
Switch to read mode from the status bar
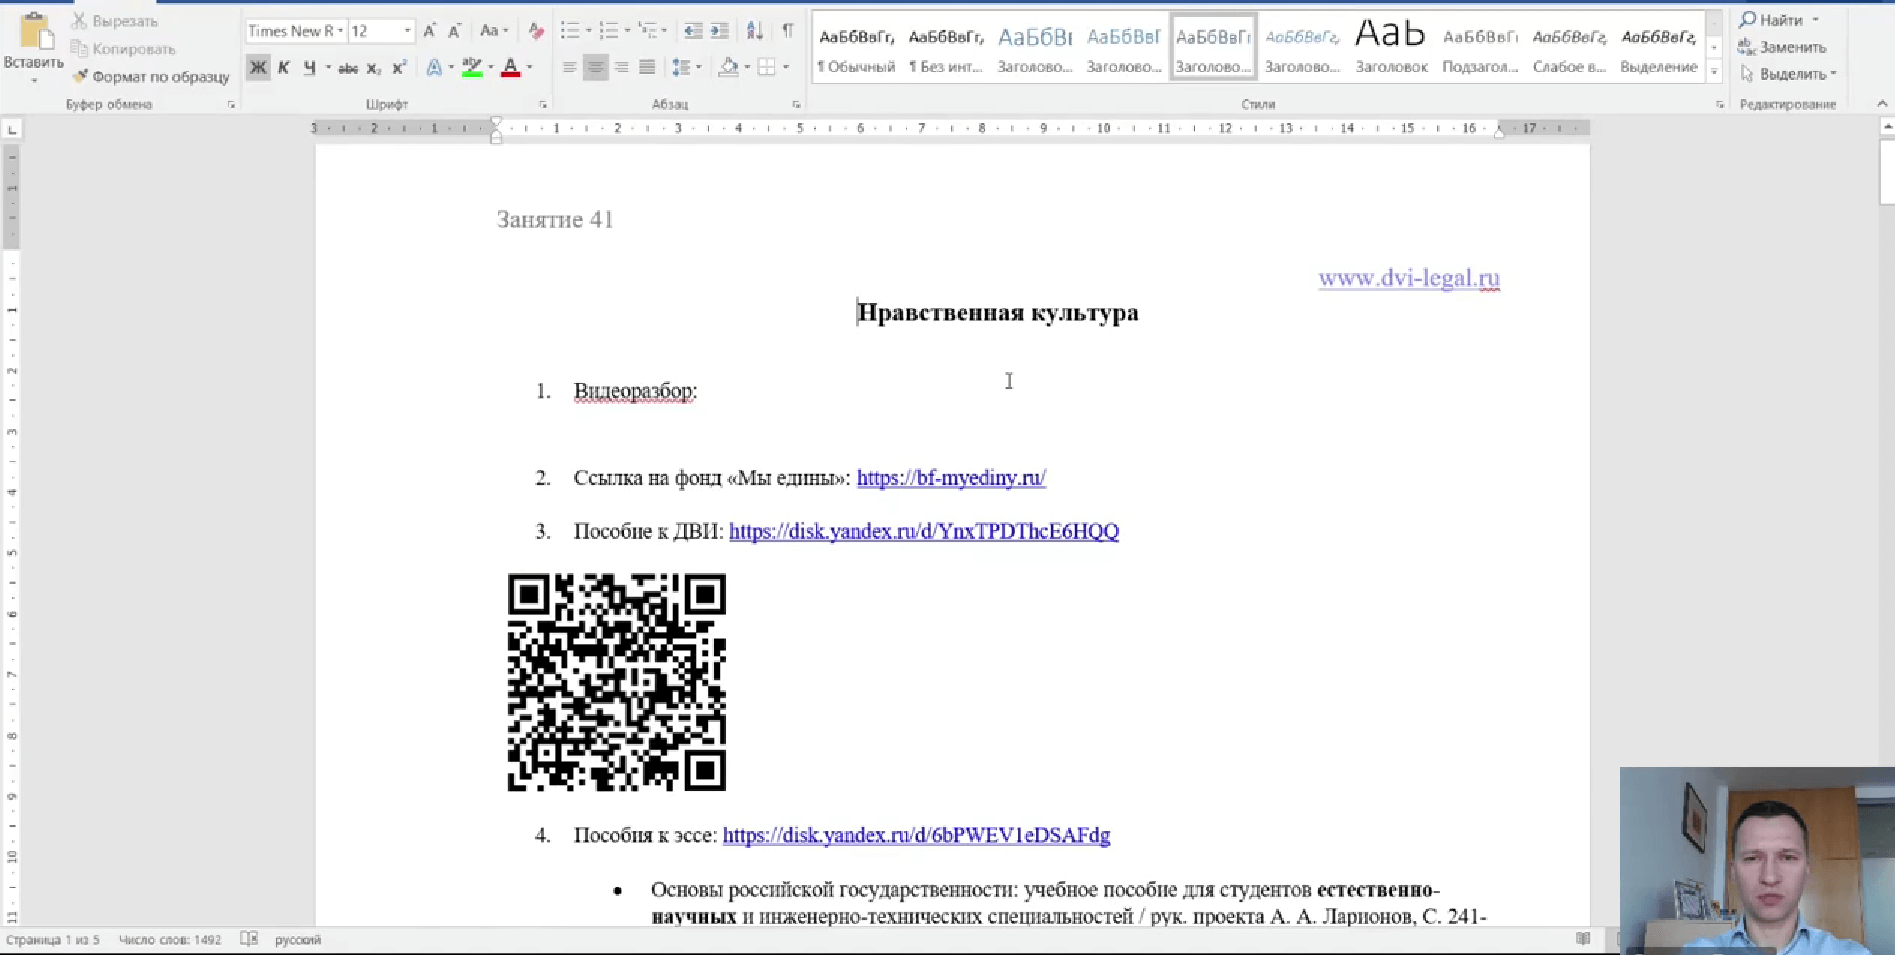(x=1583, y=939)
